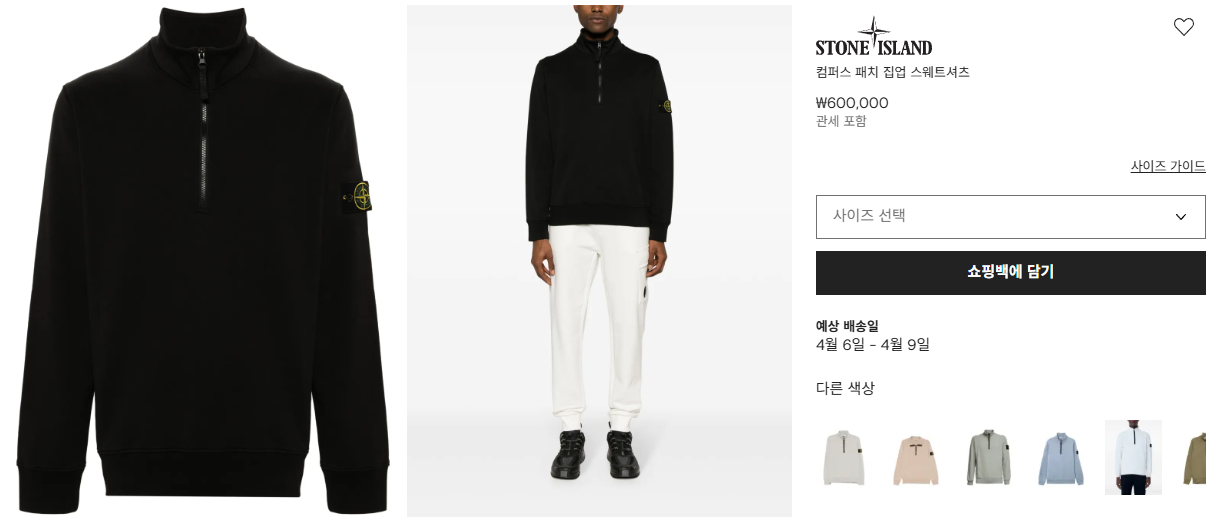Click the 예상 배송일 delivery date range

pos(873,345)
